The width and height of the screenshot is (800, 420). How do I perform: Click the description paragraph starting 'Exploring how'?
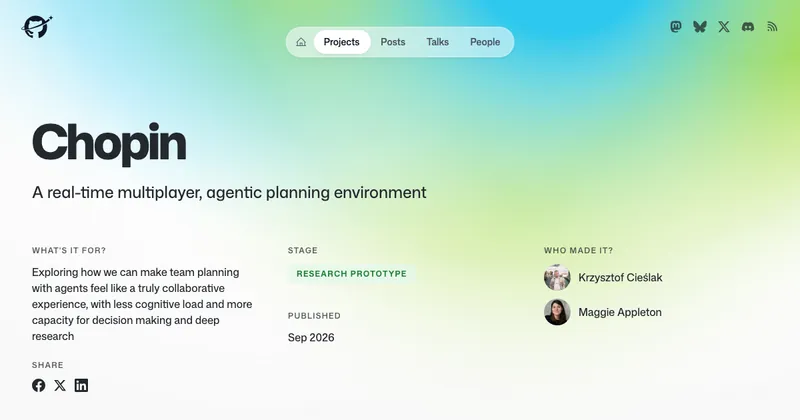click(142, 304)
